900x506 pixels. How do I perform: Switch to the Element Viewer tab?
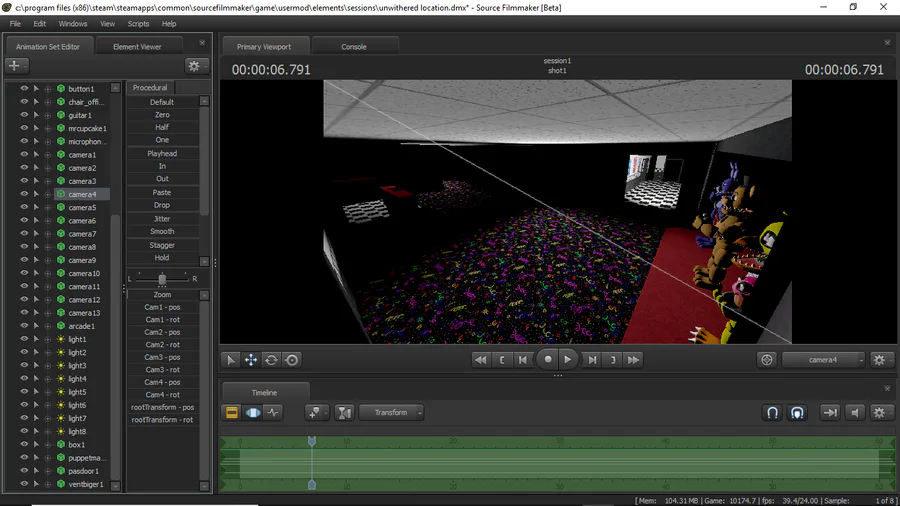pyautogui.click(x=137, y=46)
